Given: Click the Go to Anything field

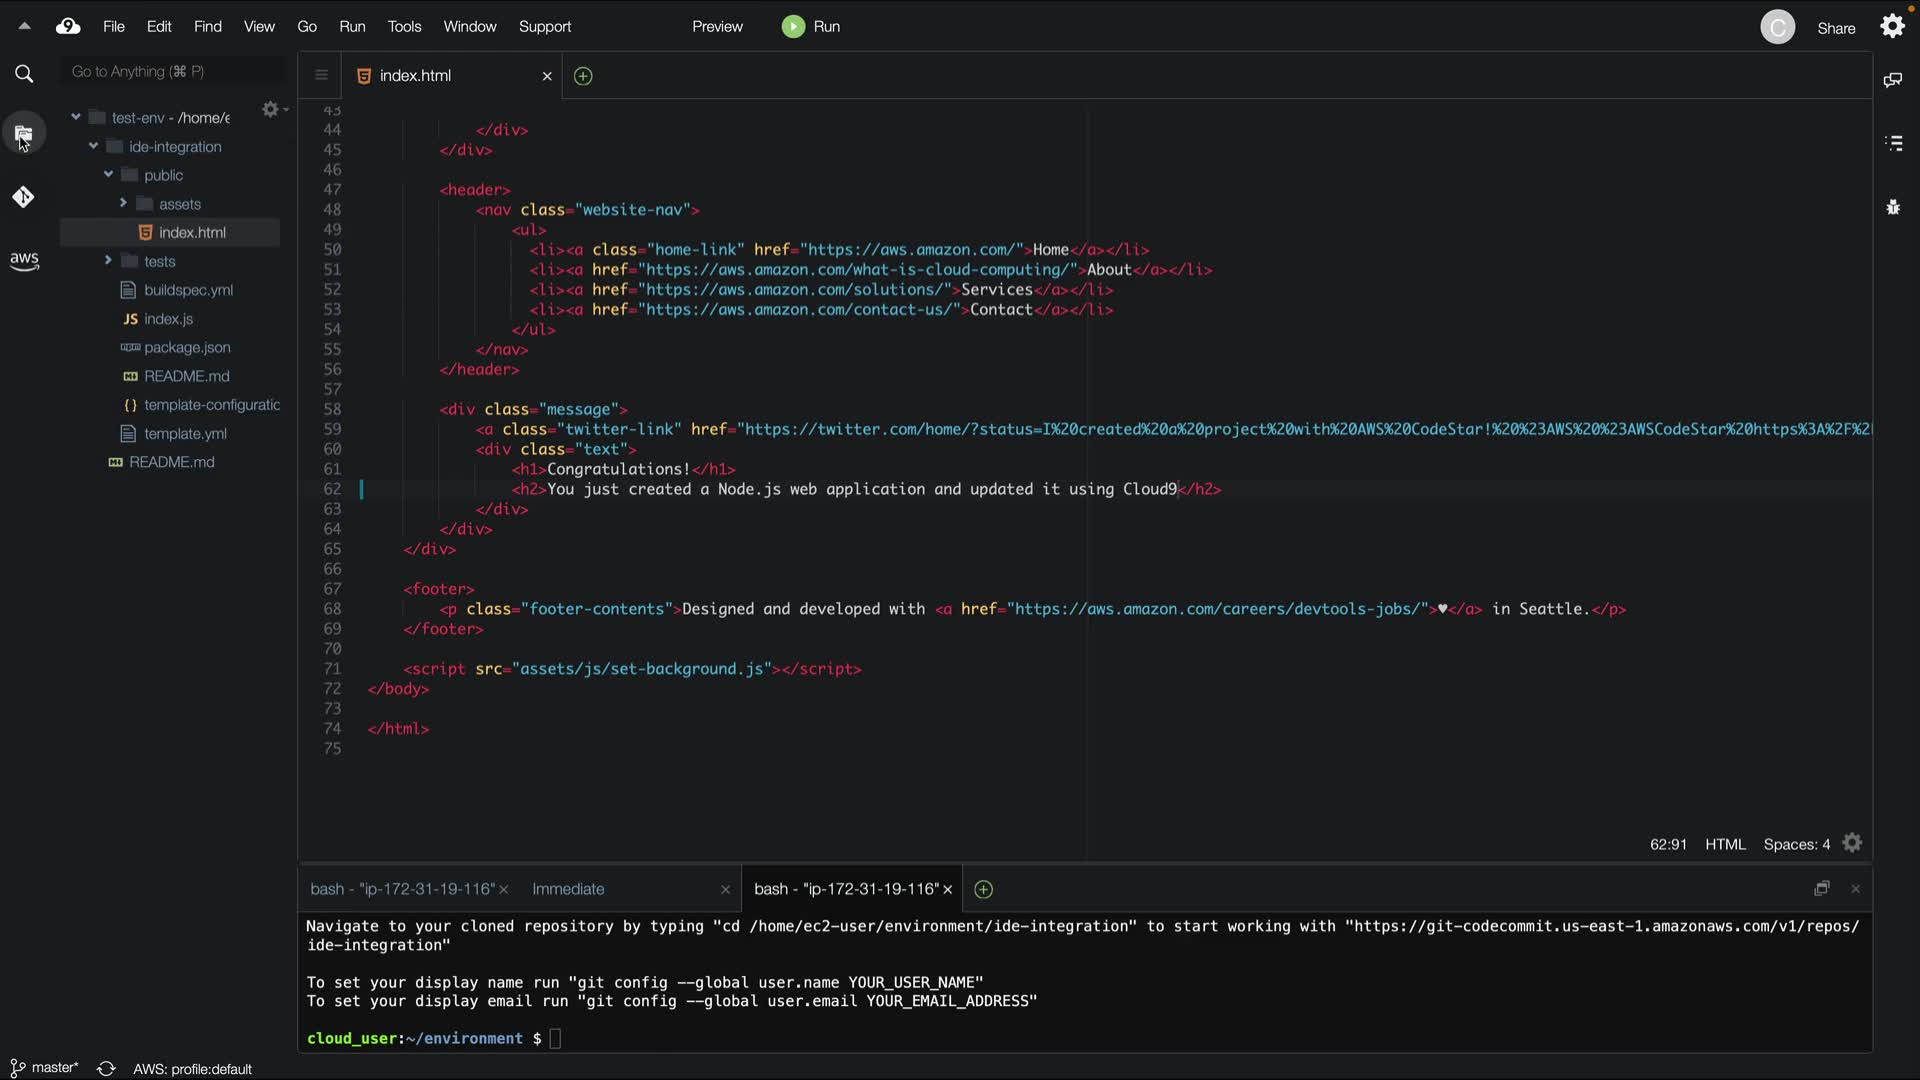Looking at the screenshot, I should click(170, 72).
